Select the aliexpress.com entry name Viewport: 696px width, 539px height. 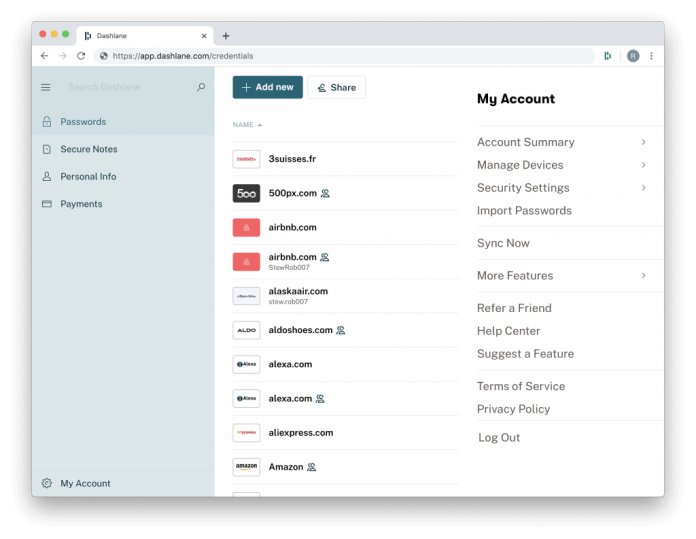[301, 432]
